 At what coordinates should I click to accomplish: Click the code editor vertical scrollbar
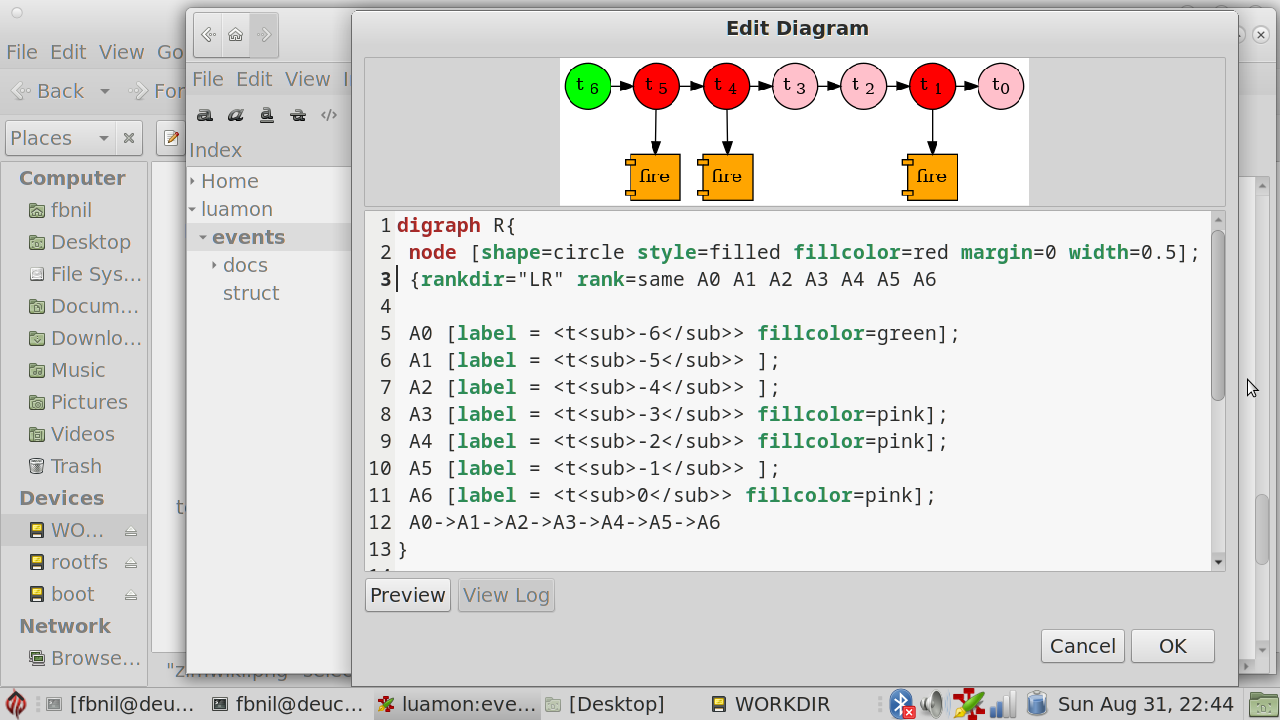coord(1217,315)
